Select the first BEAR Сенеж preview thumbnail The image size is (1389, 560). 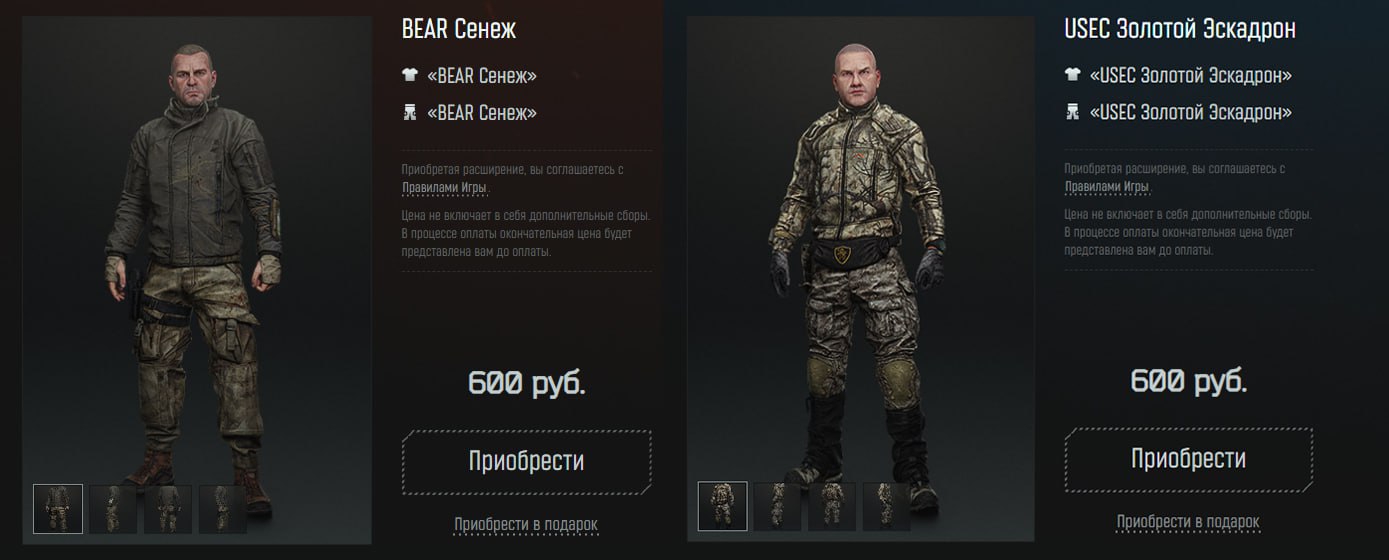point(58,509)
